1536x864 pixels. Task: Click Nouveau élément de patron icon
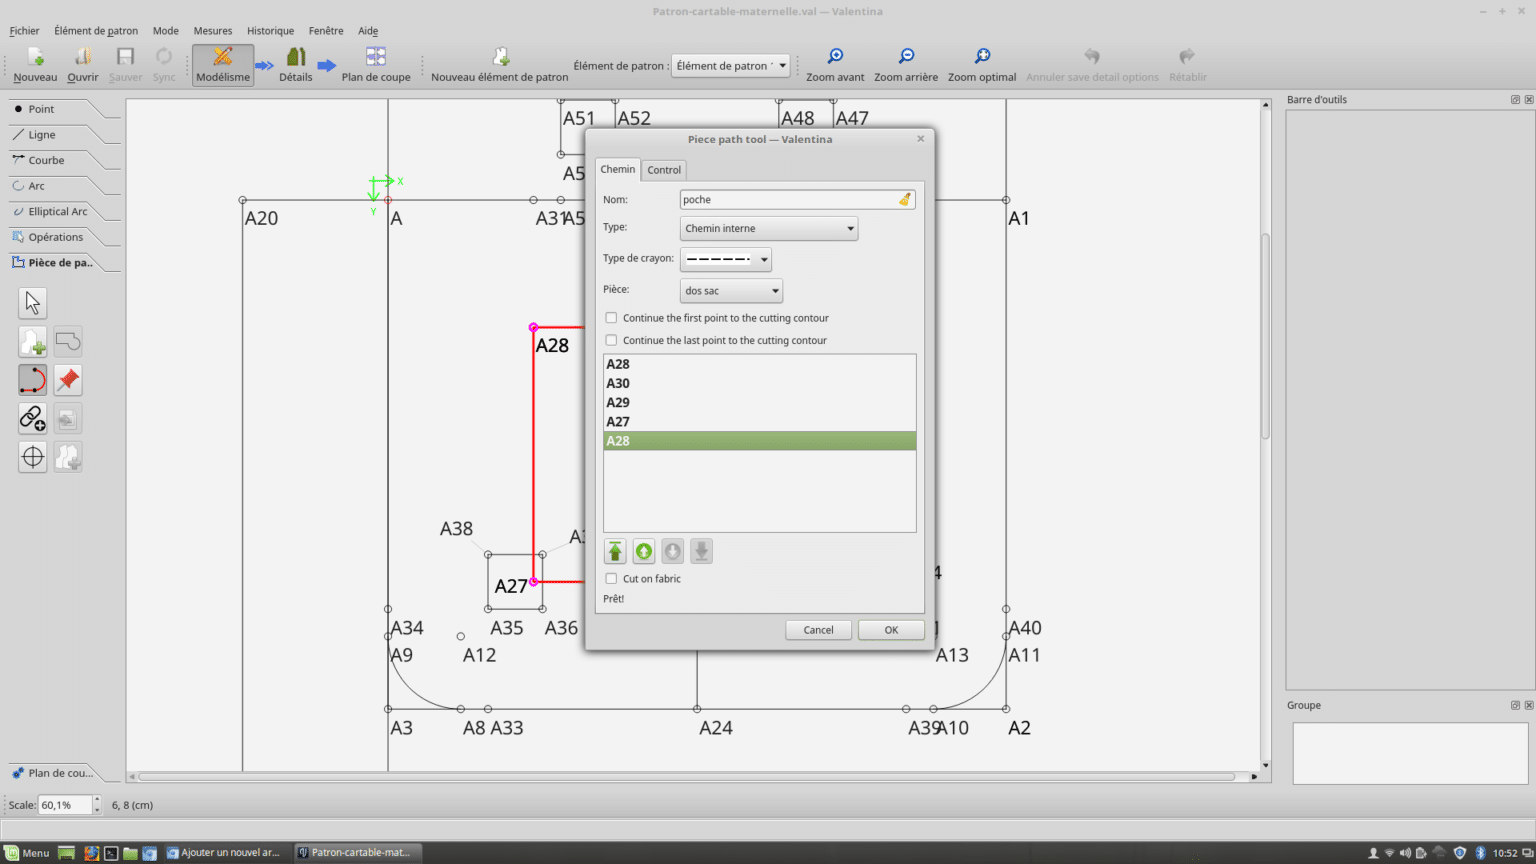pyautogui.click(x=500, y=57)
